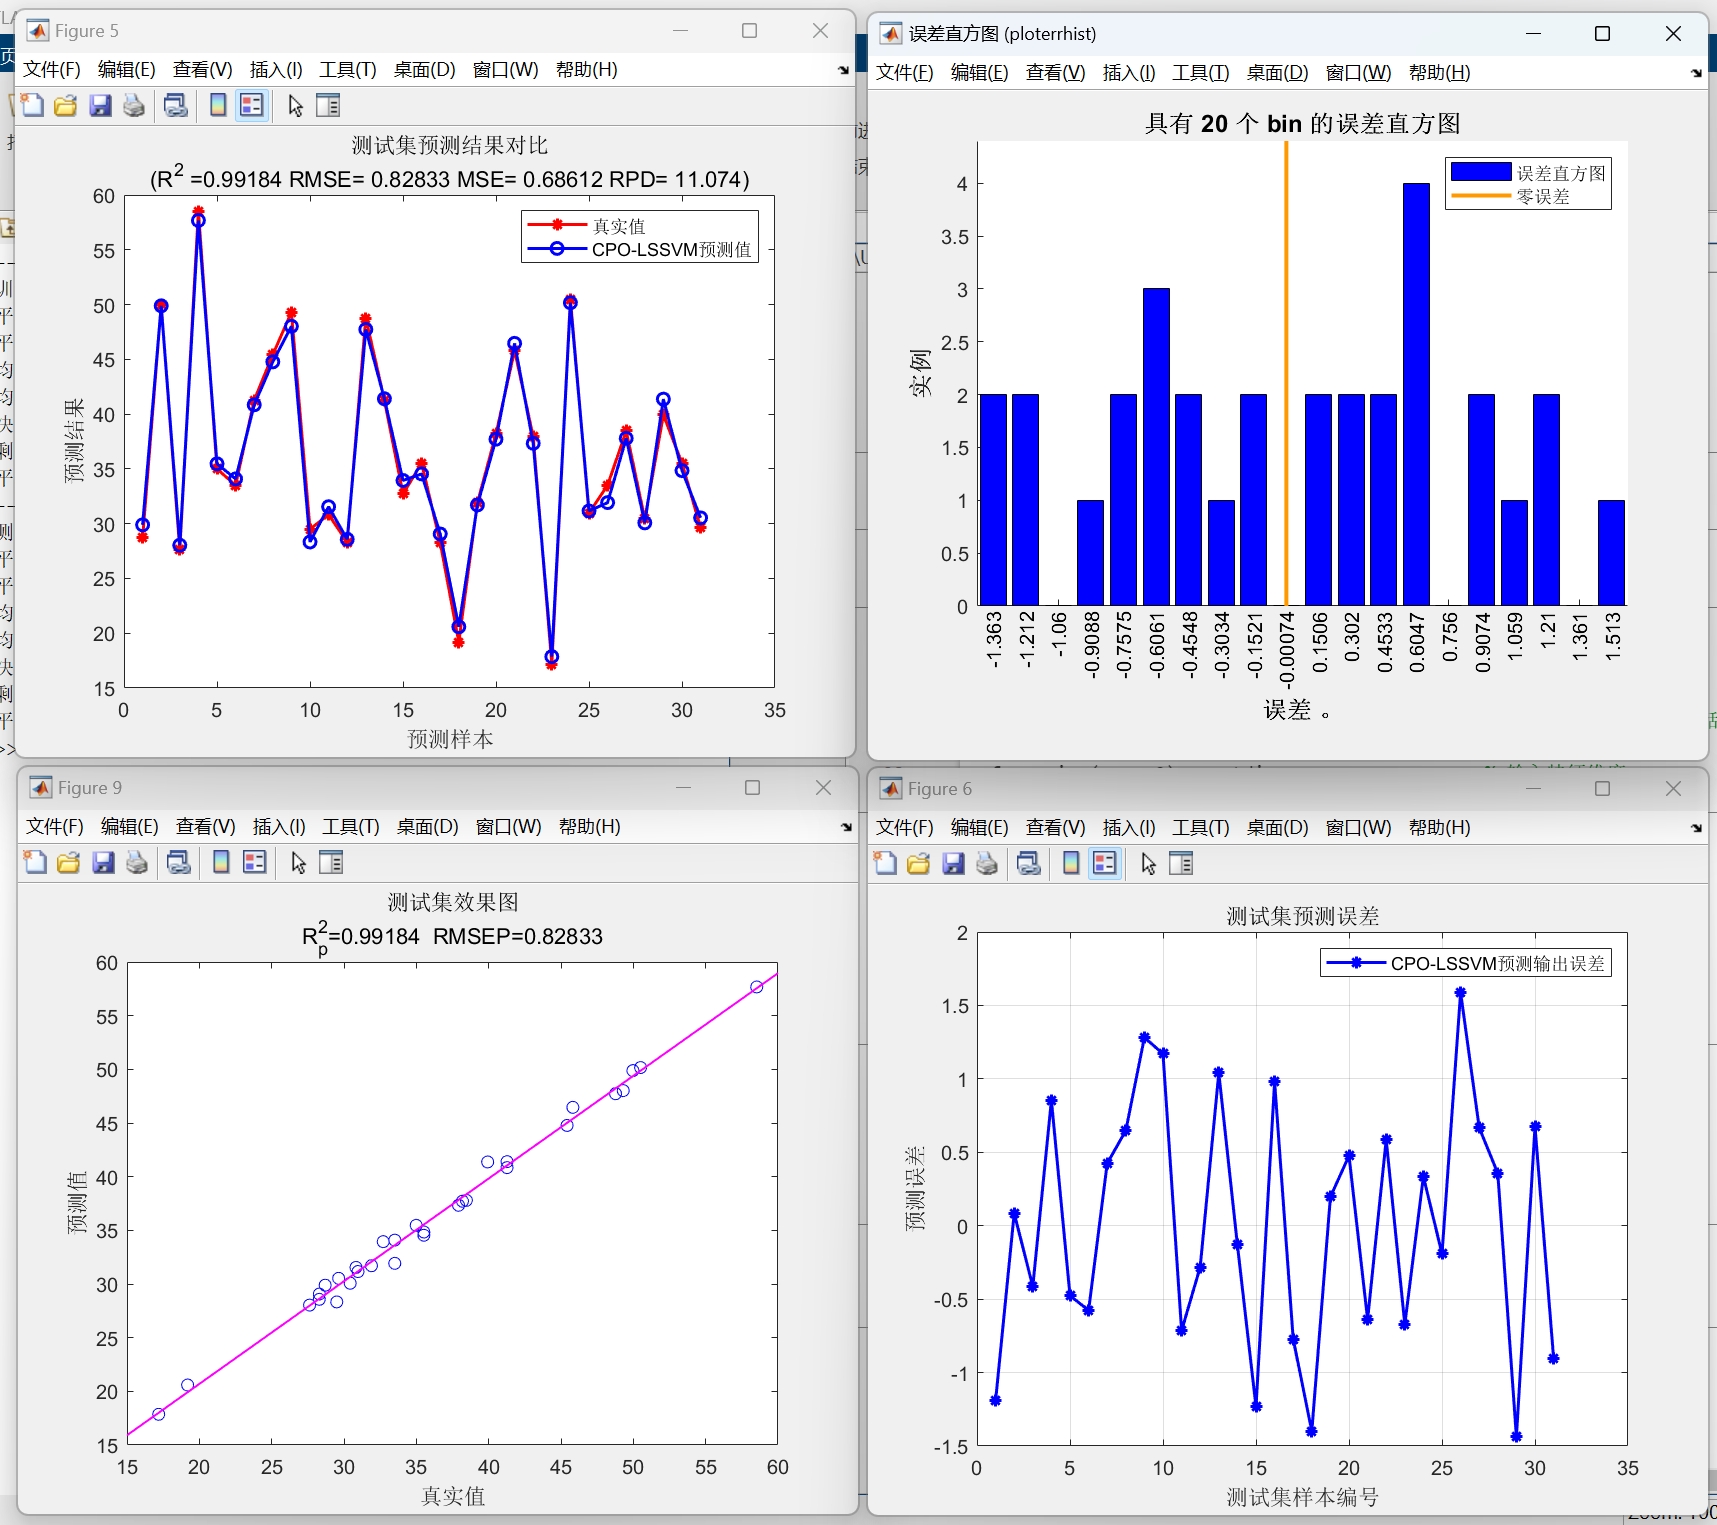
Task: Click New Figure icon in Figure 5 toolbar
Action: point(32,105)
